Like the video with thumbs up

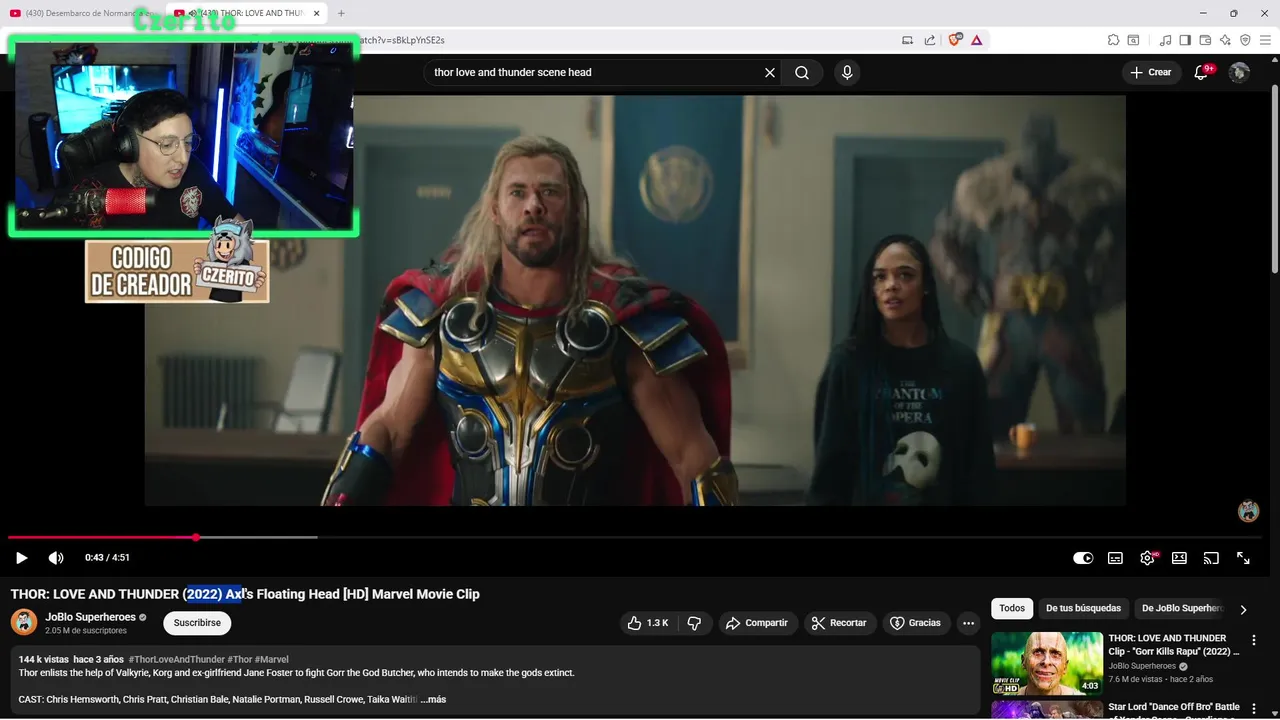[x=648, y=623]
